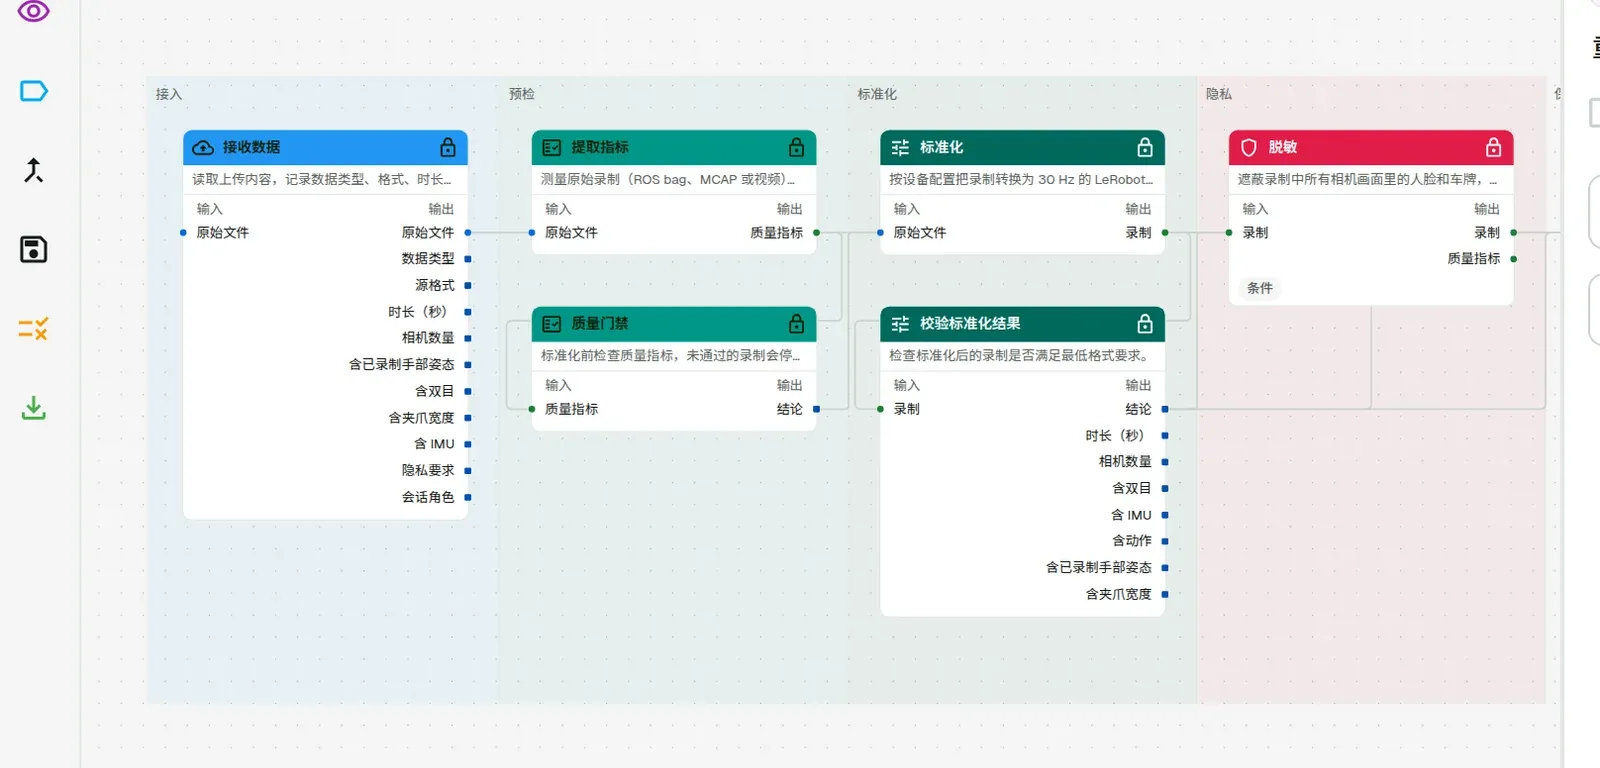Select the 提取指标 node title

[x=600, y=147]
